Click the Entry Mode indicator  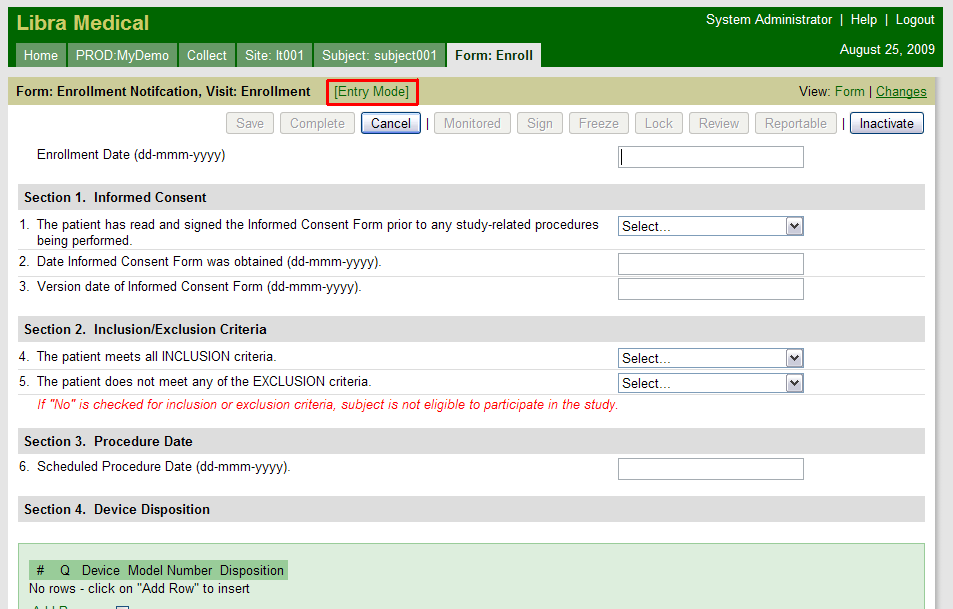[x=371, y=92]
